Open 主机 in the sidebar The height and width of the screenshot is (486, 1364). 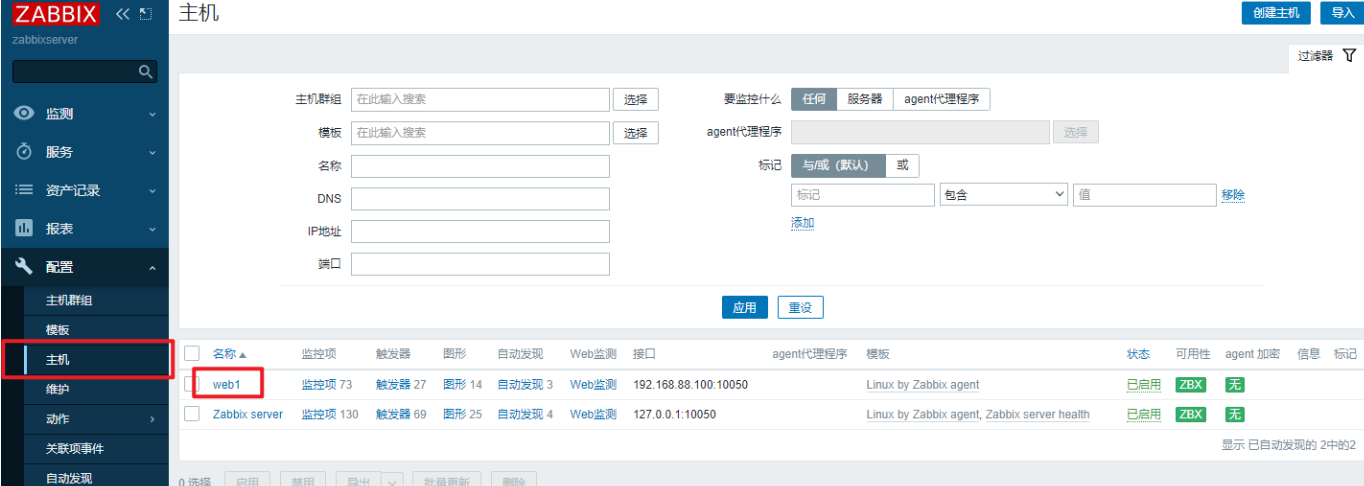(x=58, y=360)
